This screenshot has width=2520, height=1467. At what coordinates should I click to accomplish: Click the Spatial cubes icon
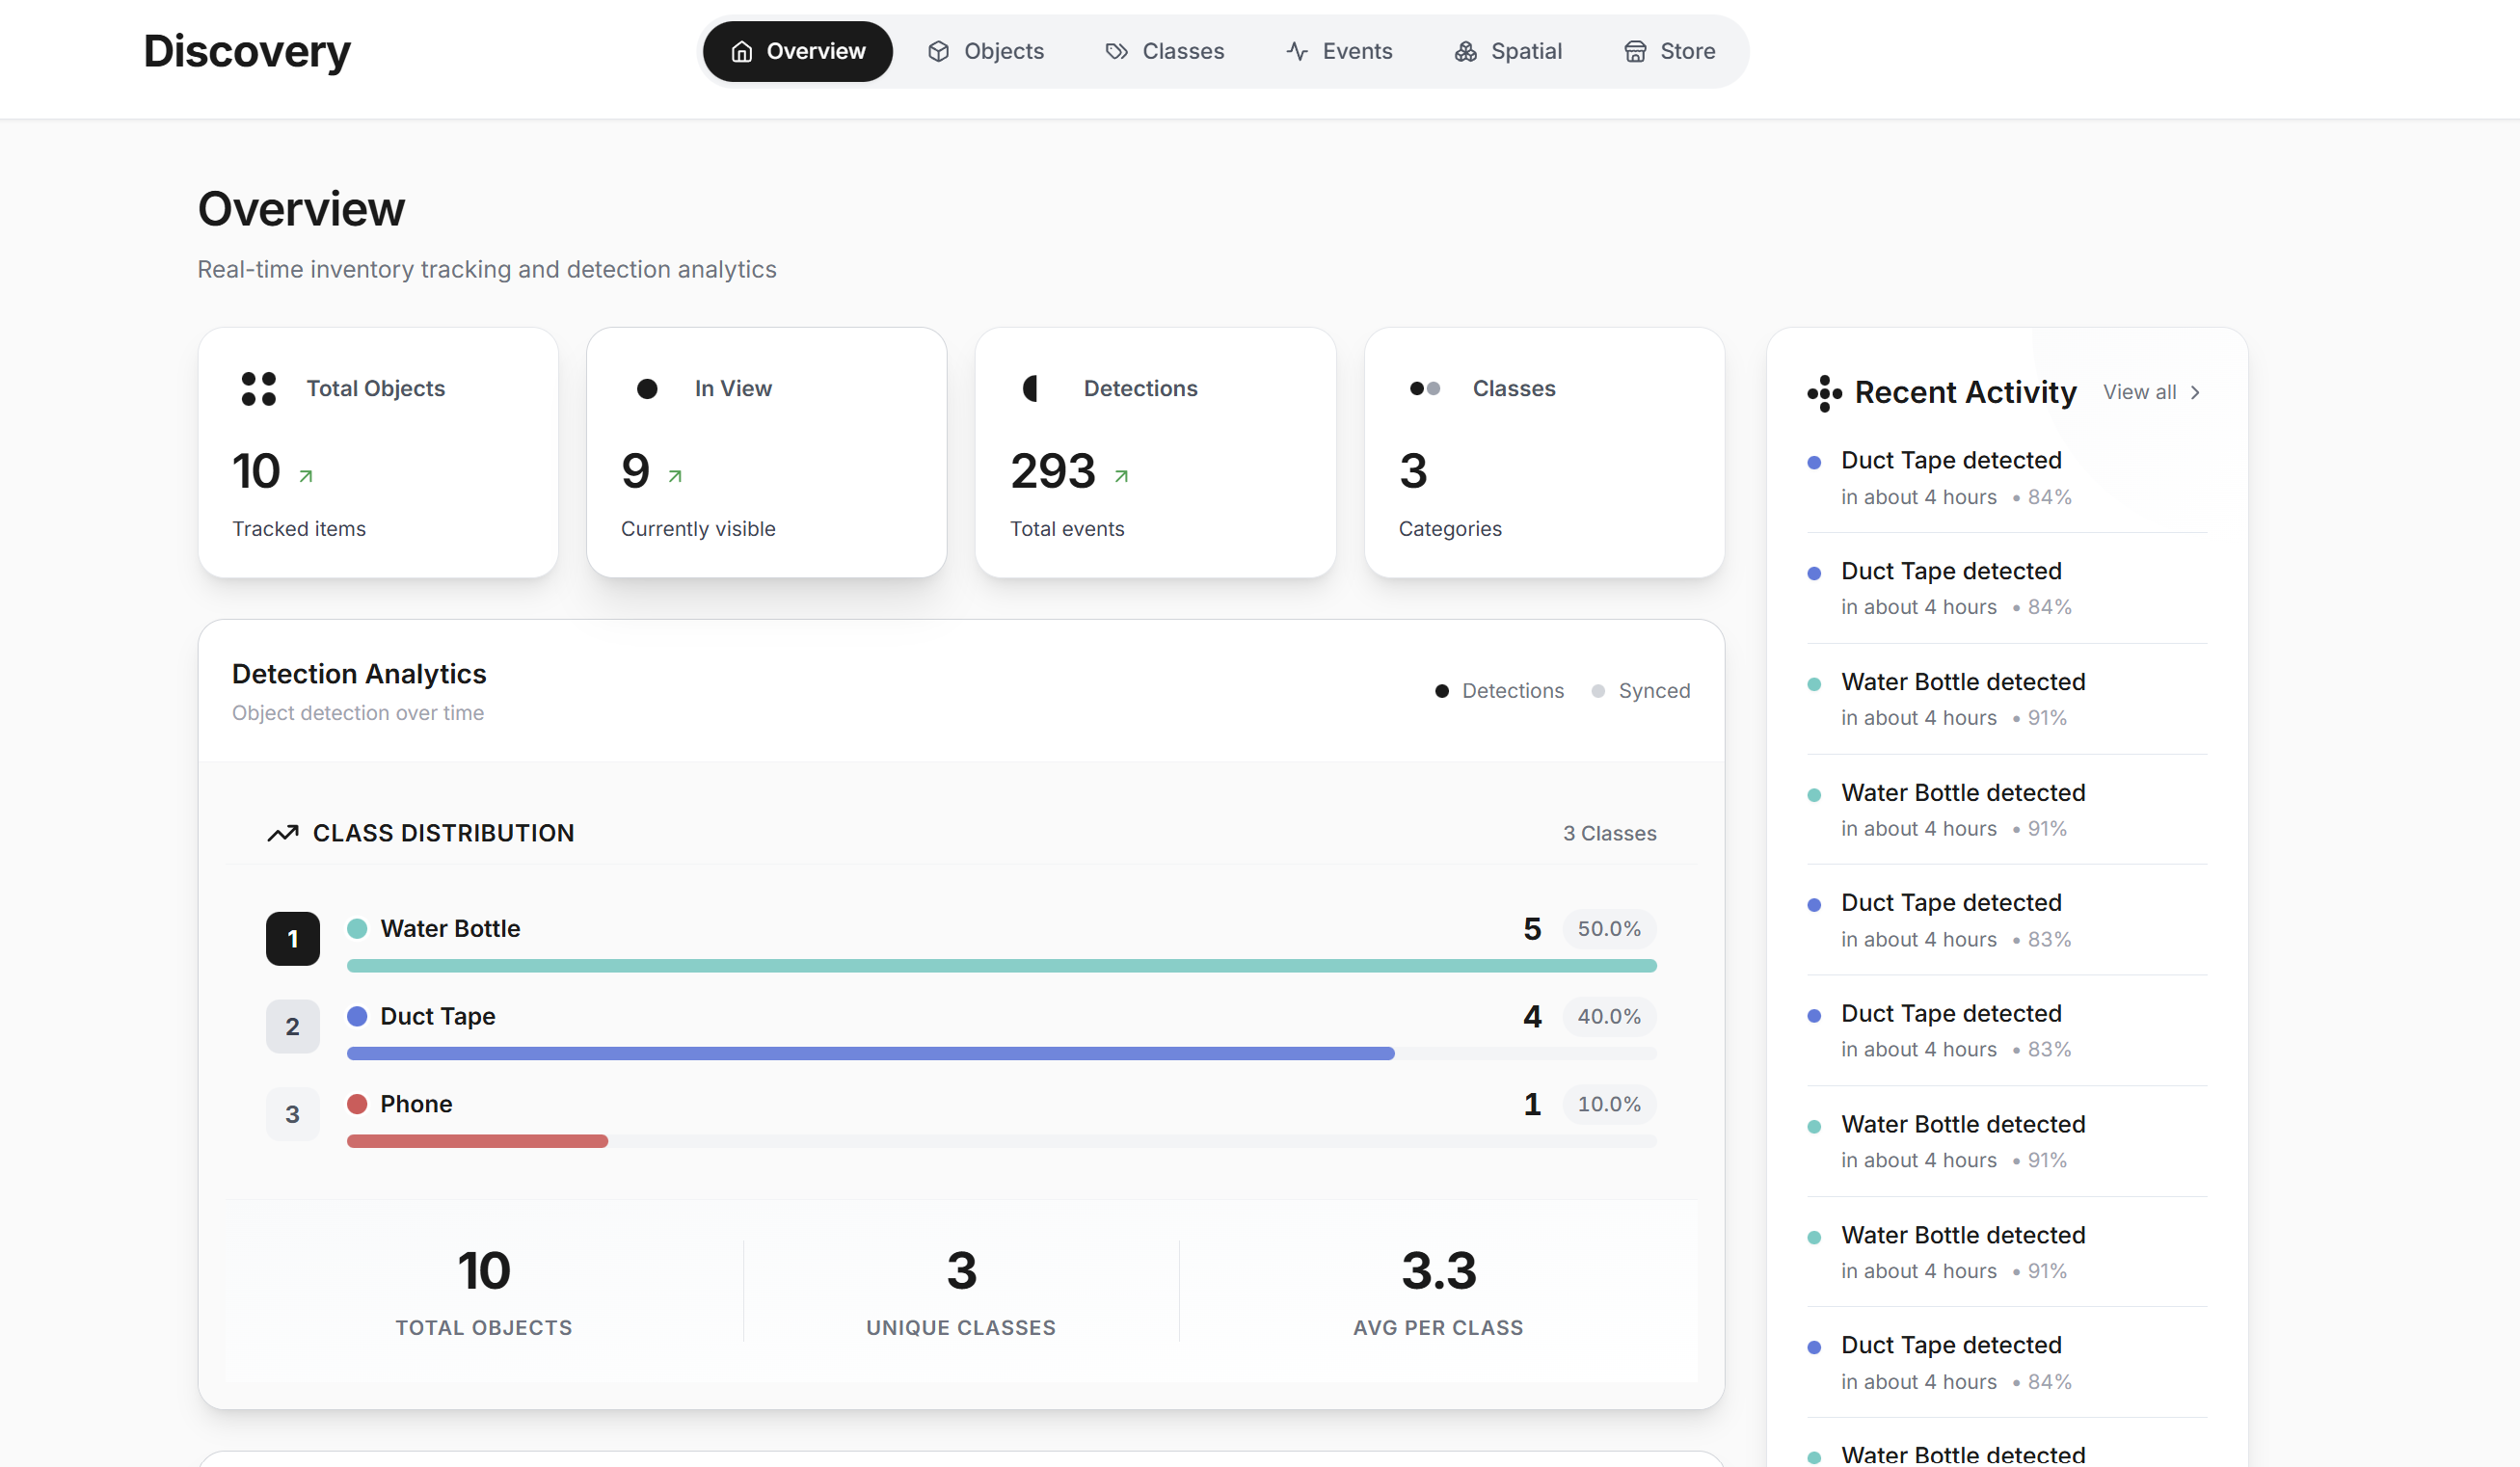click(1465, 51)
